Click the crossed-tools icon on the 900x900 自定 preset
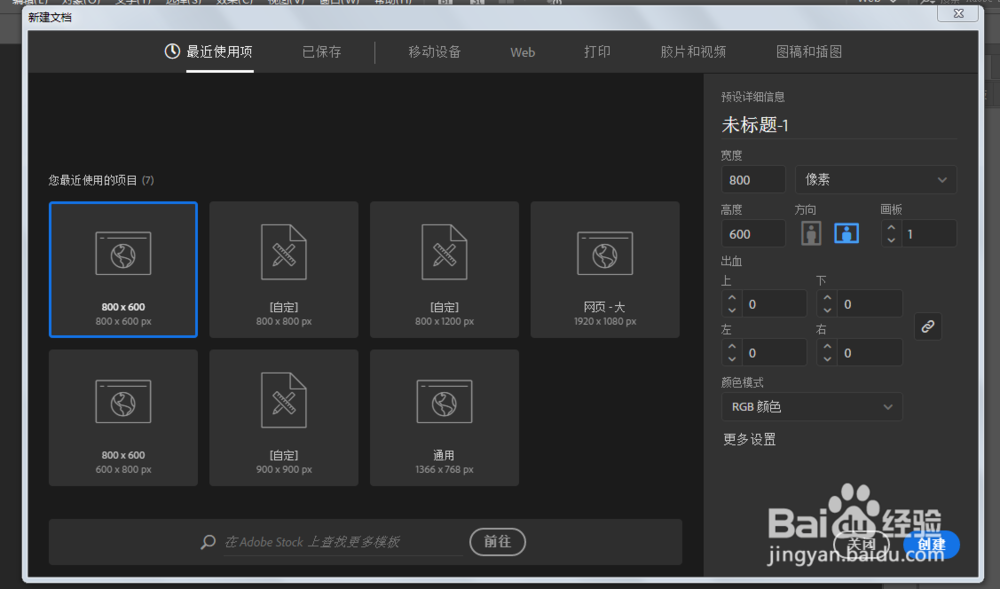 click(283, 400)
